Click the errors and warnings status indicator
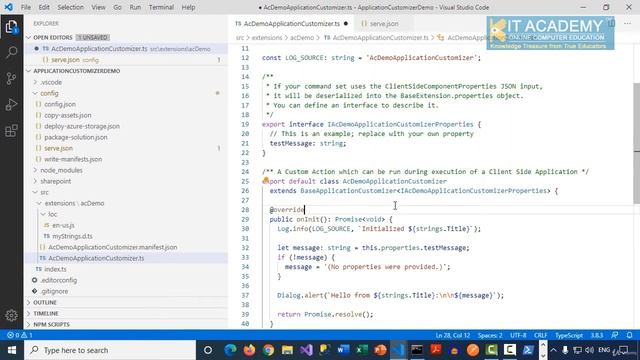 (20, 335)
